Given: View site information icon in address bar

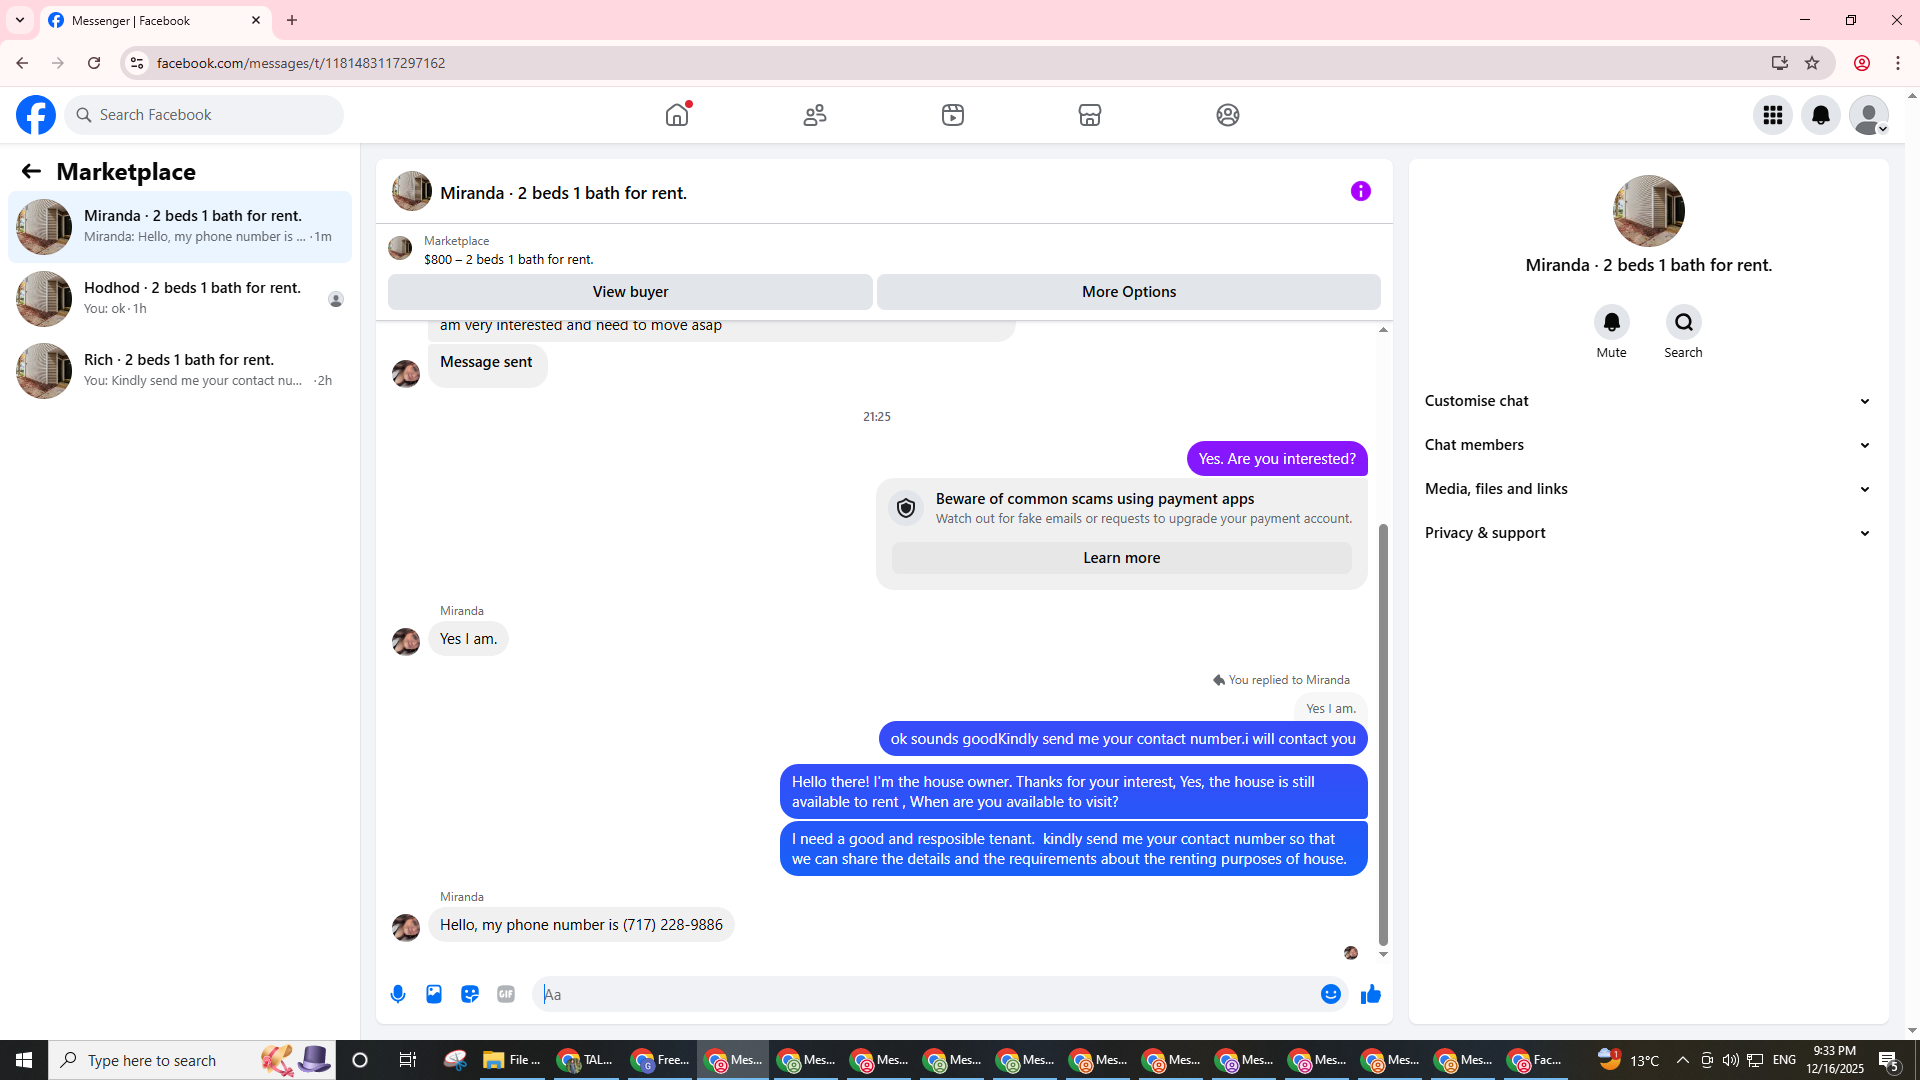Looking at the screenshot, I should pos(137,63).
